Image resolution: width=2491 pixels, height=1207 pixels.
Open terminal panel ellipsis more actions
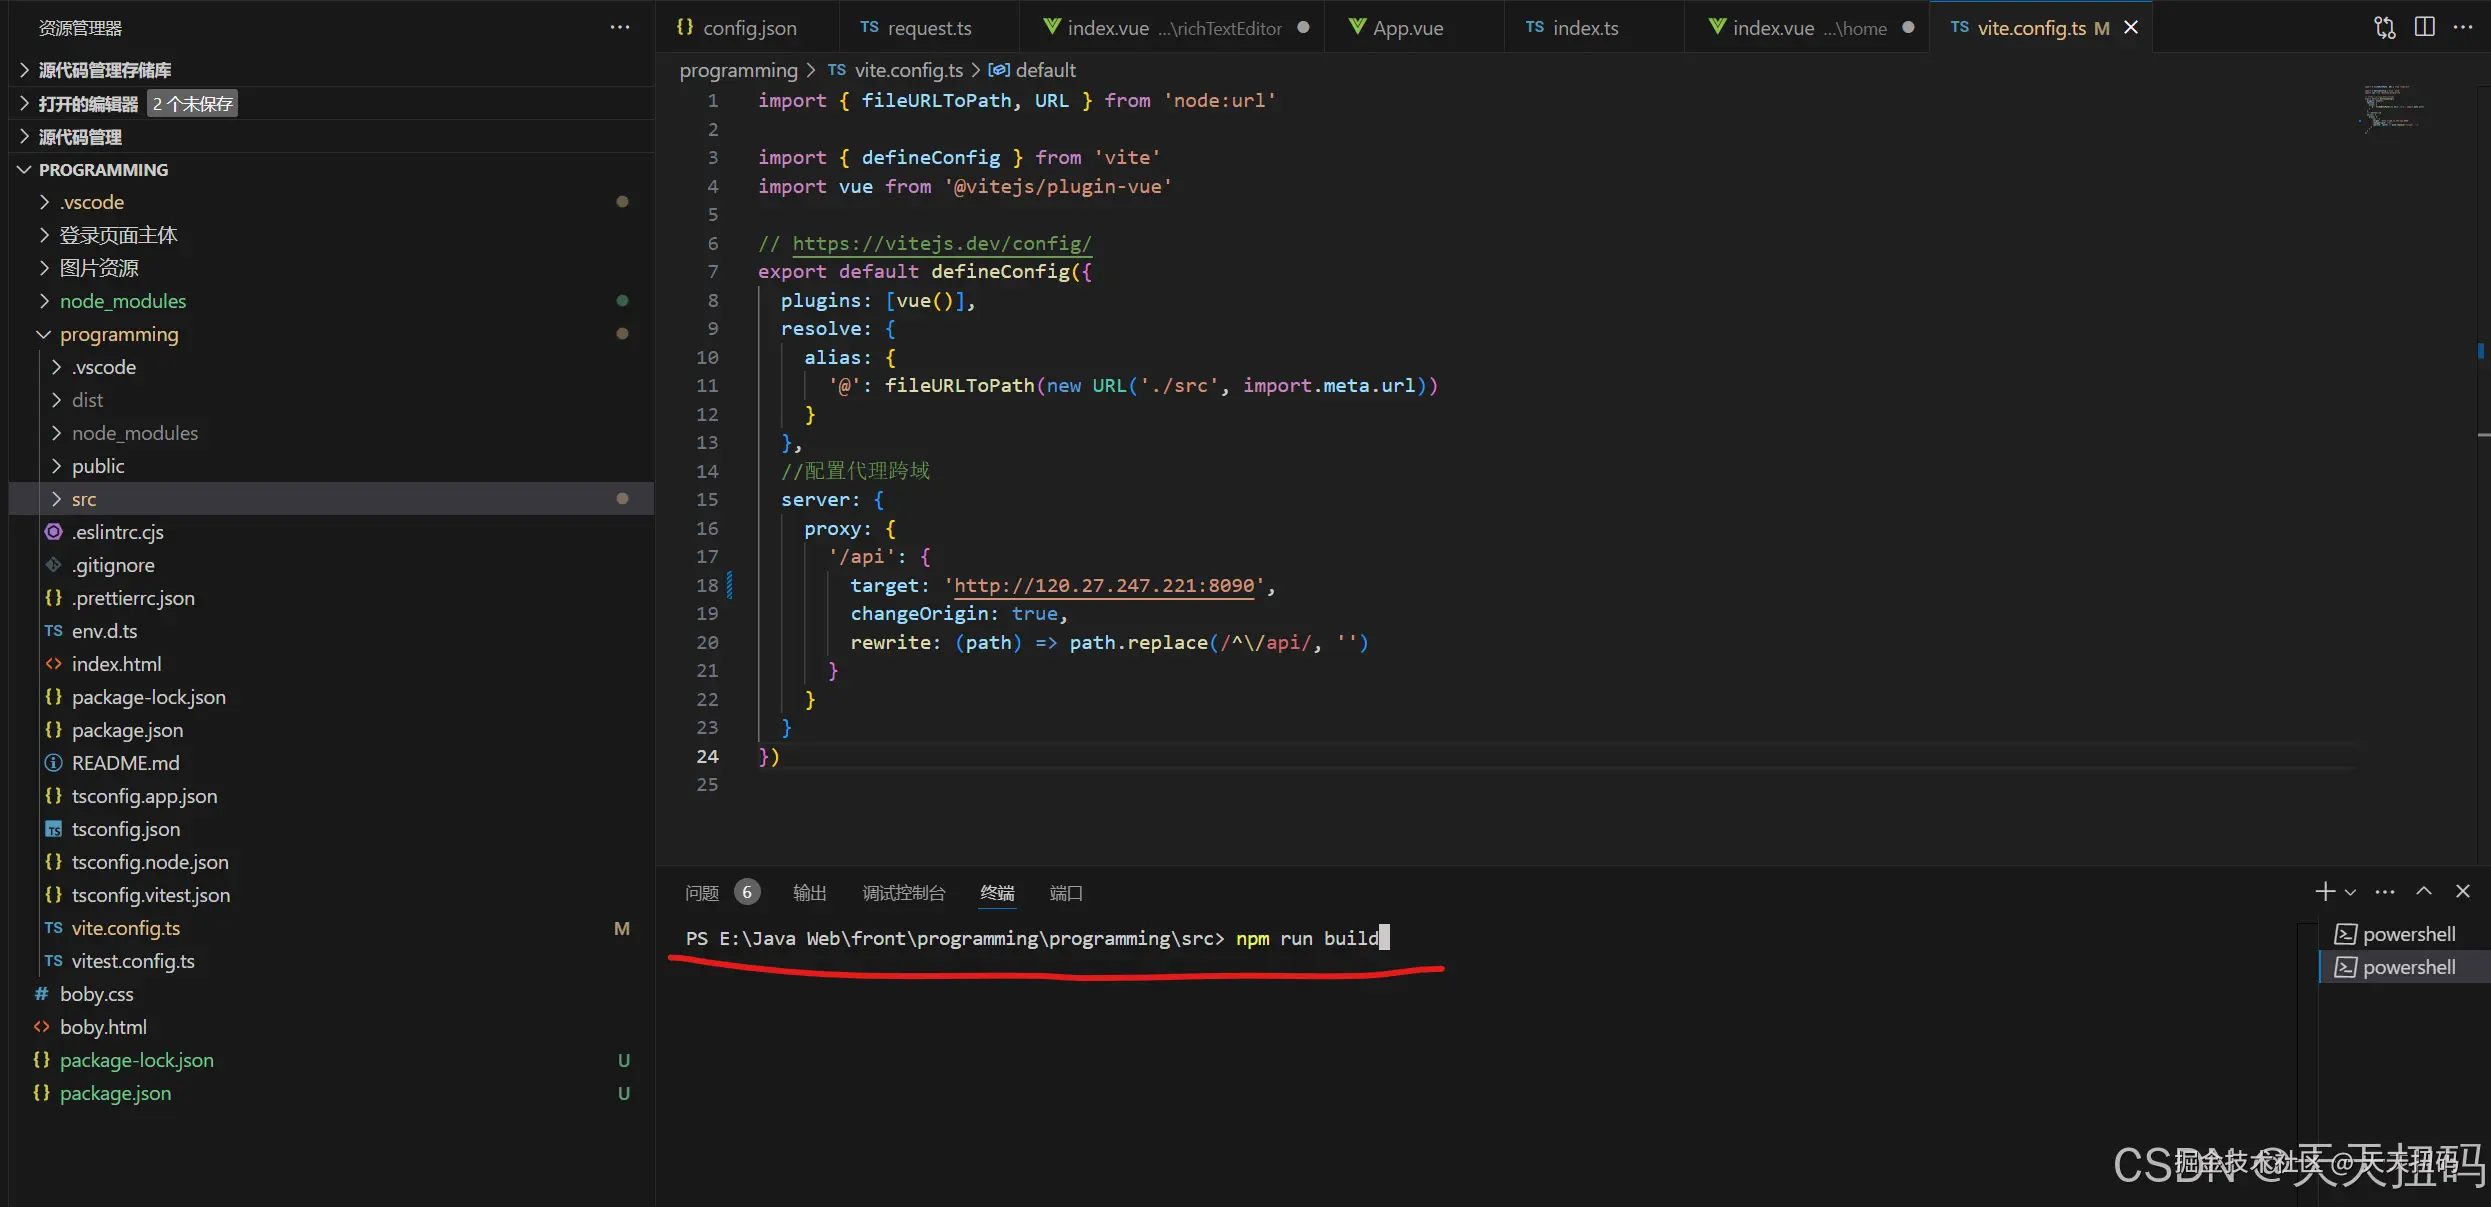(x=2385, y=892)
